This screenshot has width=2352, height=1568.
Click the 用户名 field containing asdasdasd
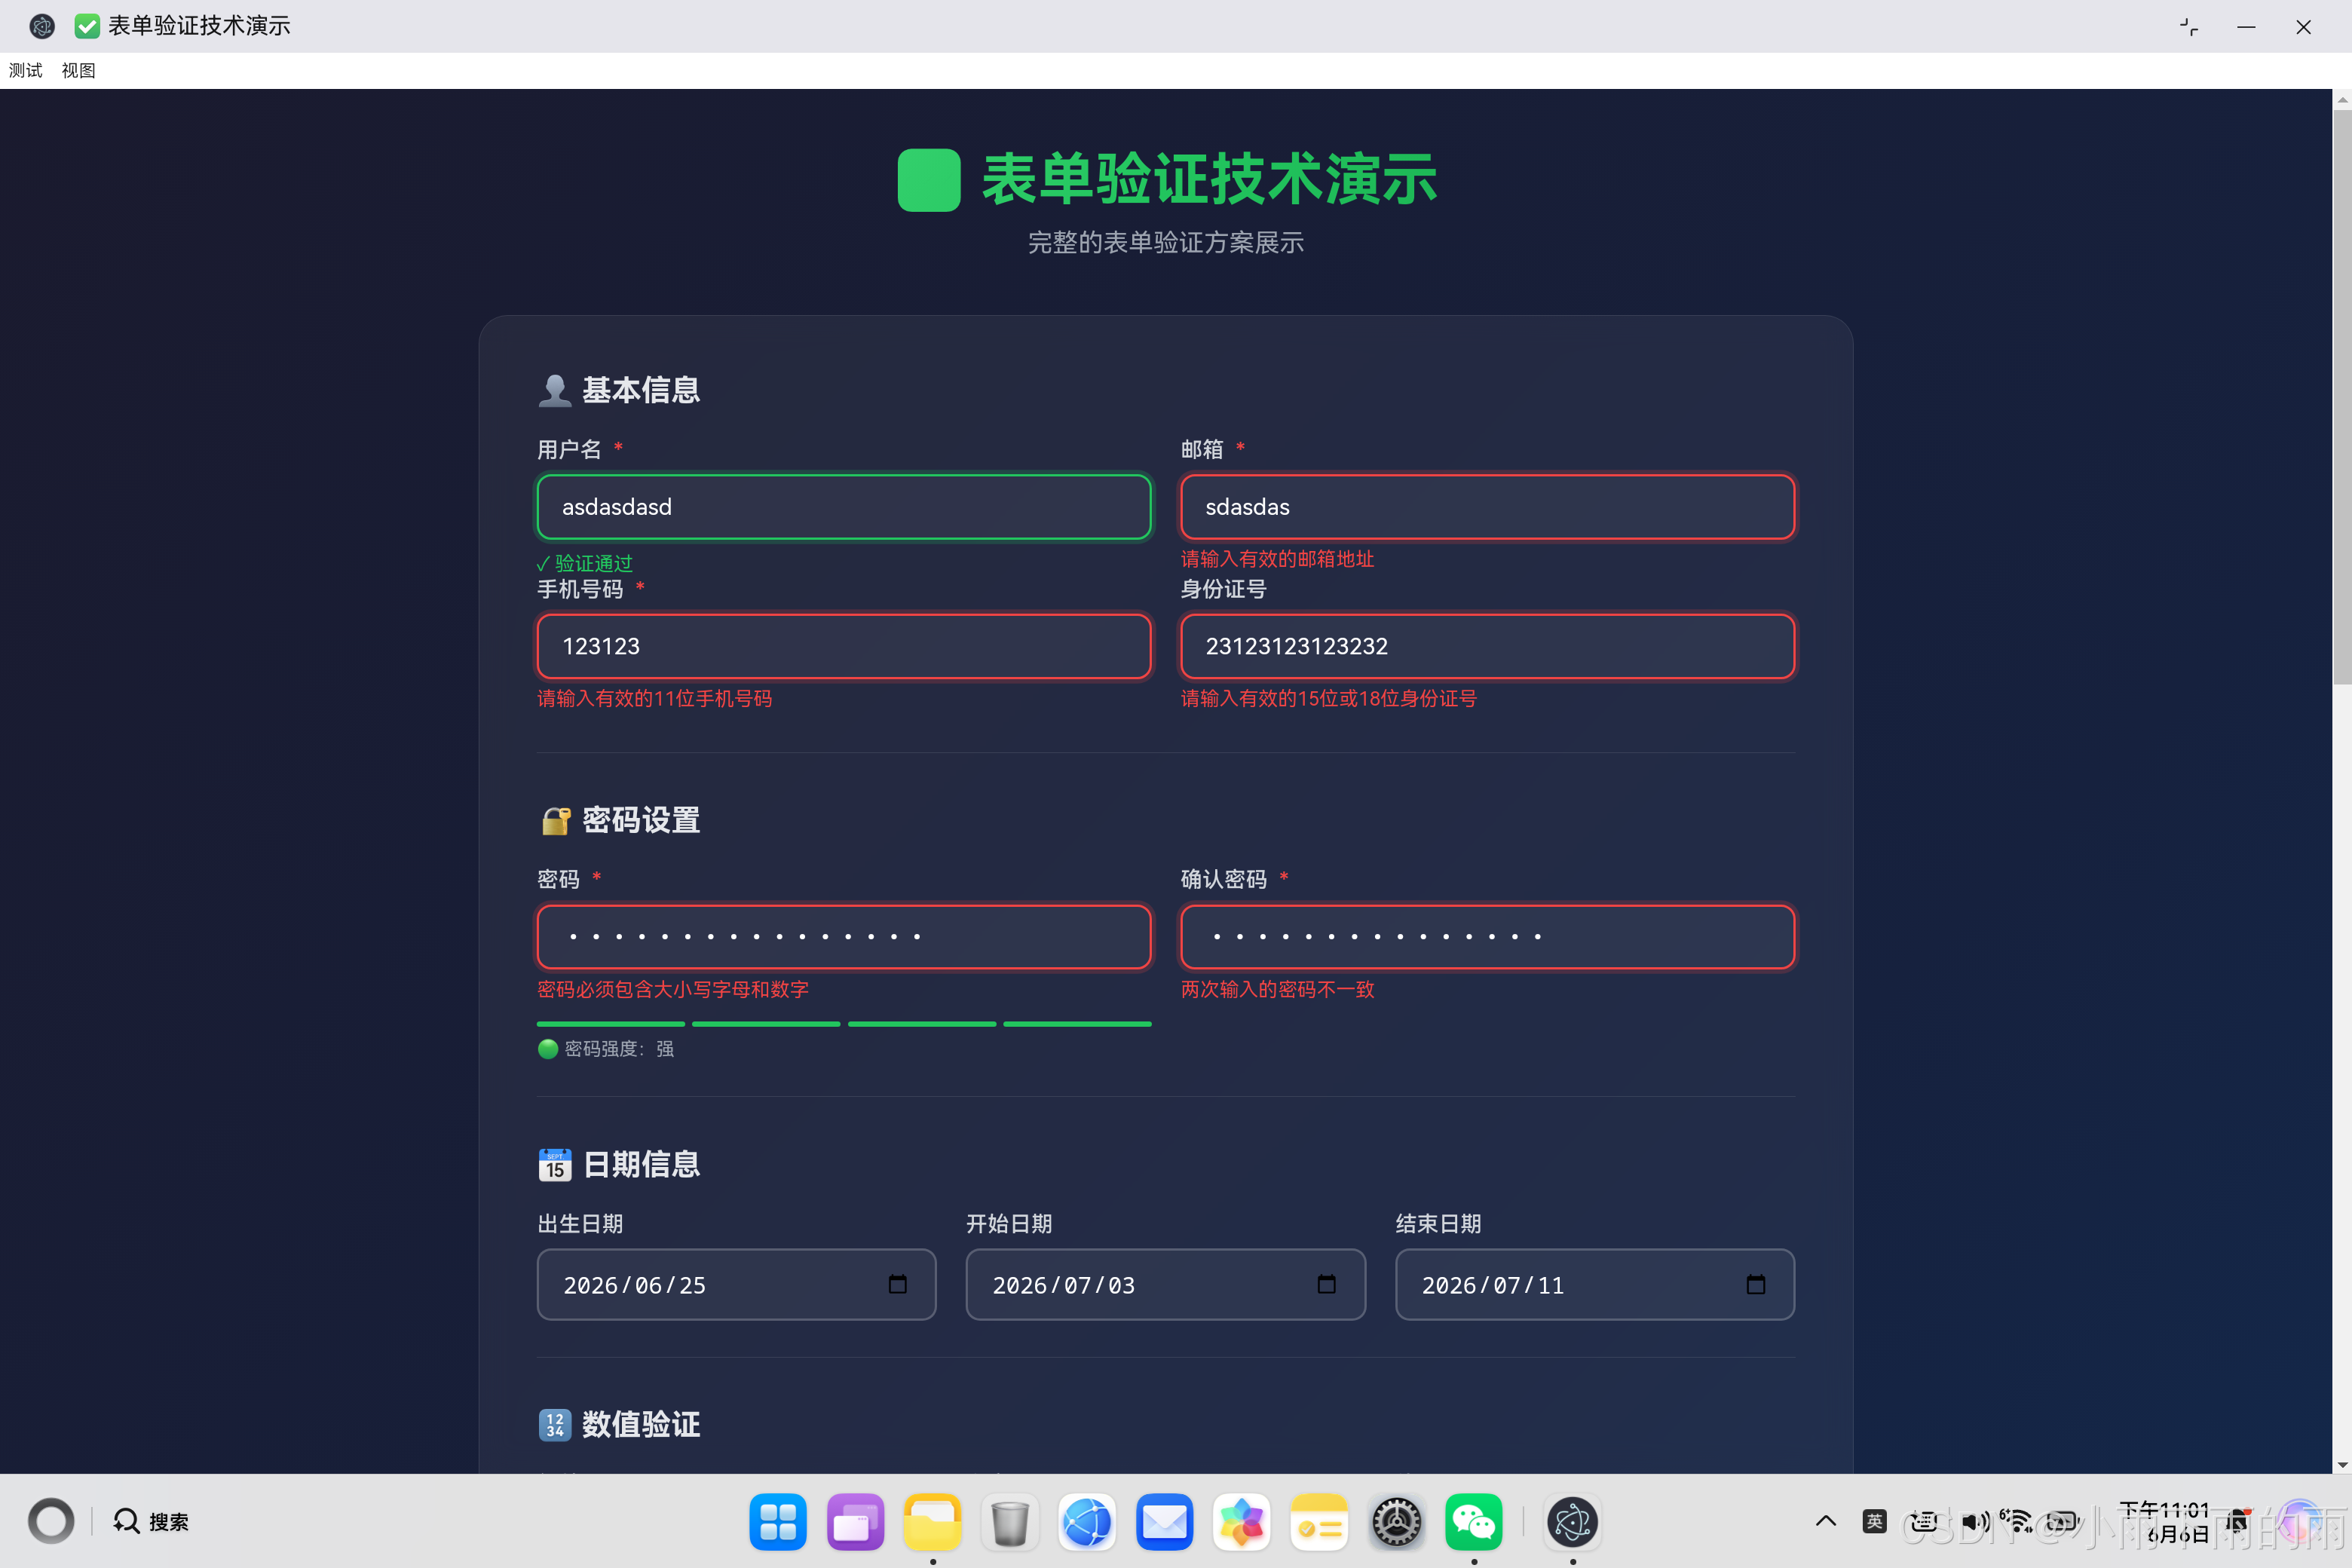(x=844, y=507)
